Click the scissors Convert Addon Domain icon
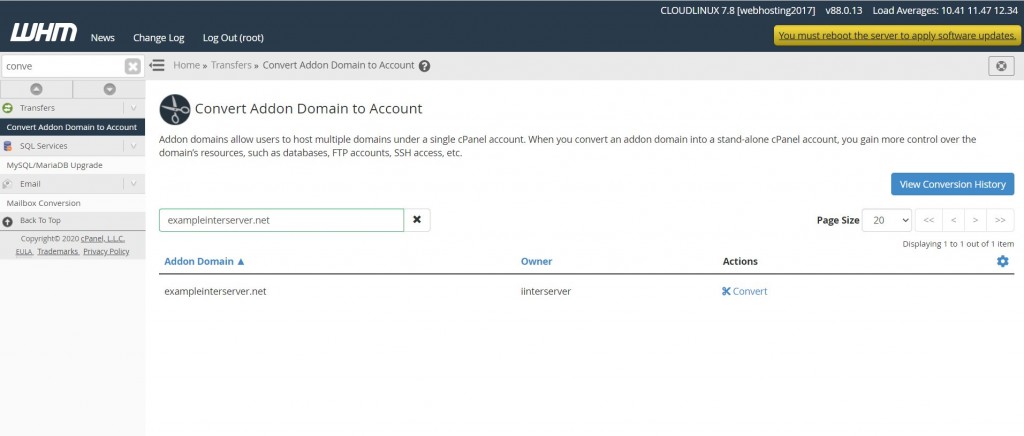 coord(175,109)
